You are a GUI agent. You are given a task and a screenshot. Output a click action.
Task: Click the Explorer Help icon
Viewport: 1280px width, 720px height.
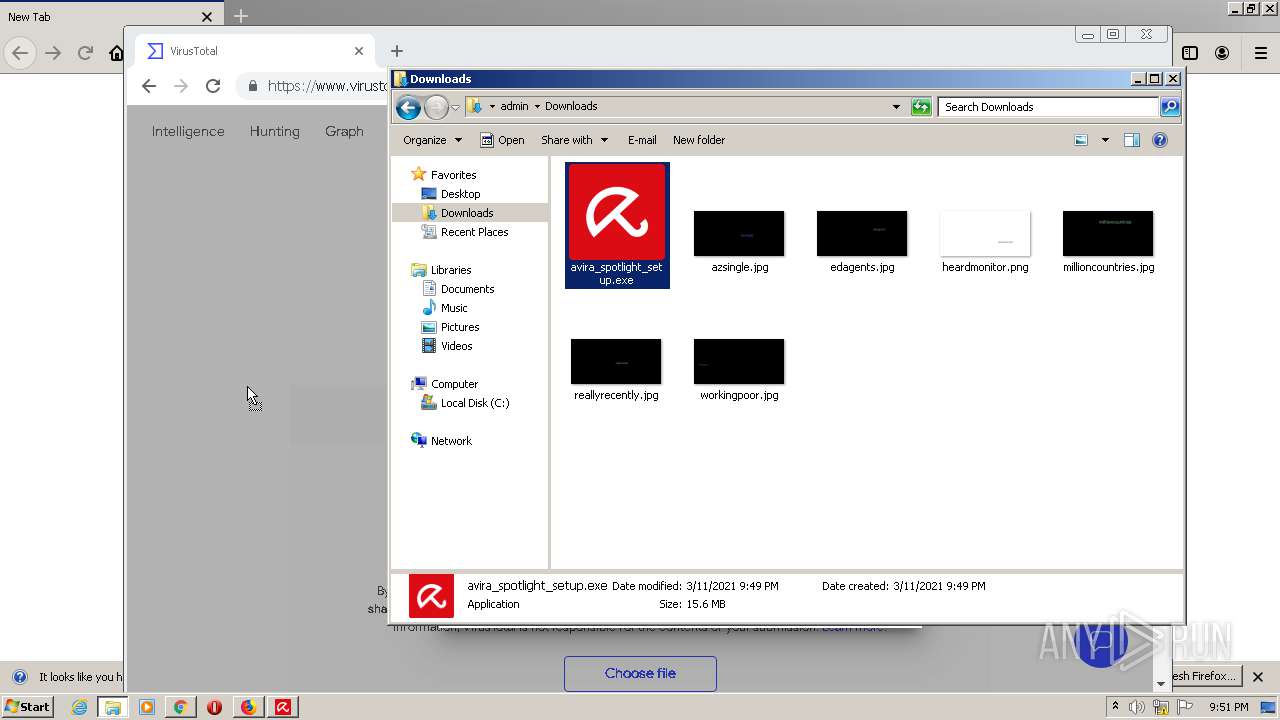click(1160, 140)
